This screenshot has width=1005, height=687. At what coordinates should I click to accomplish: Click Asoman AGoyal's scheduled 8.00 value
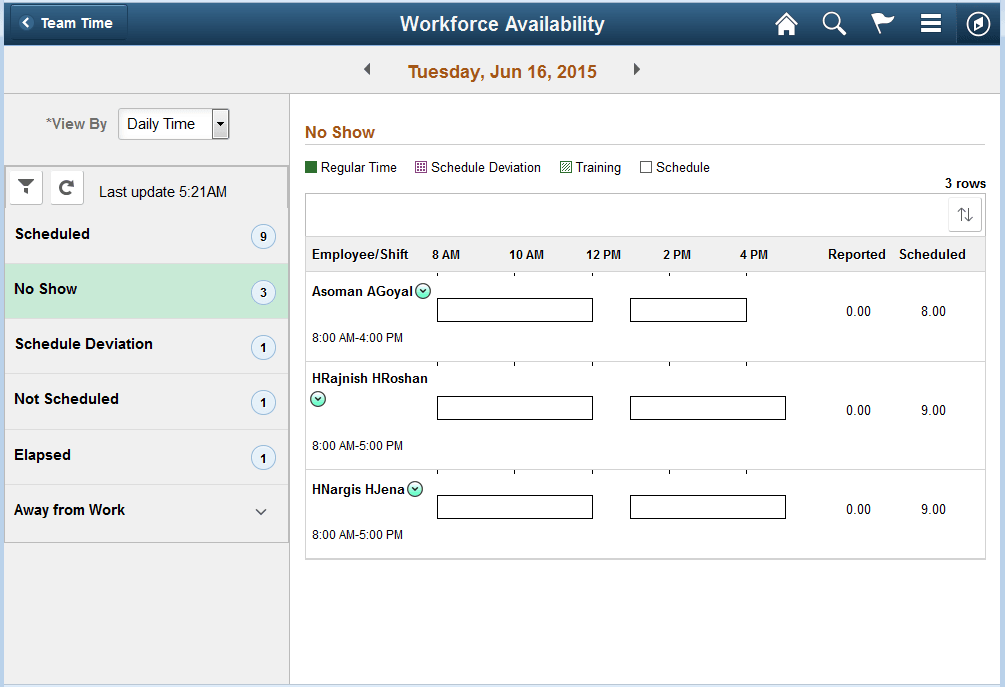(x=933, y=311)
